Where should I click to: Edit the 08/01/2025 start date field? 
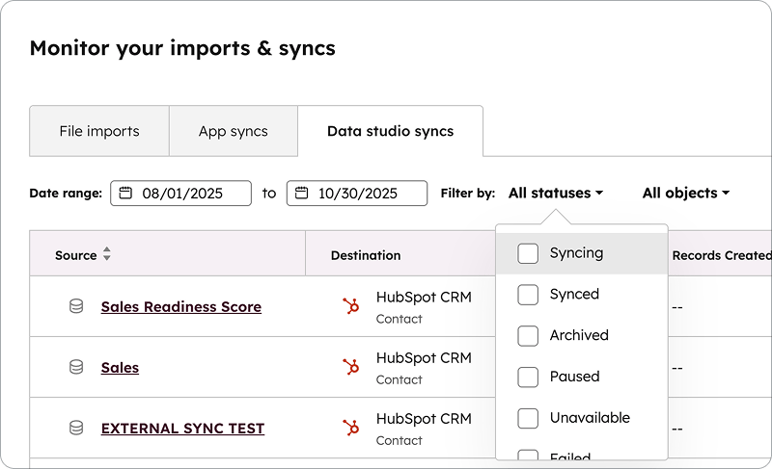tap(181, 193)
